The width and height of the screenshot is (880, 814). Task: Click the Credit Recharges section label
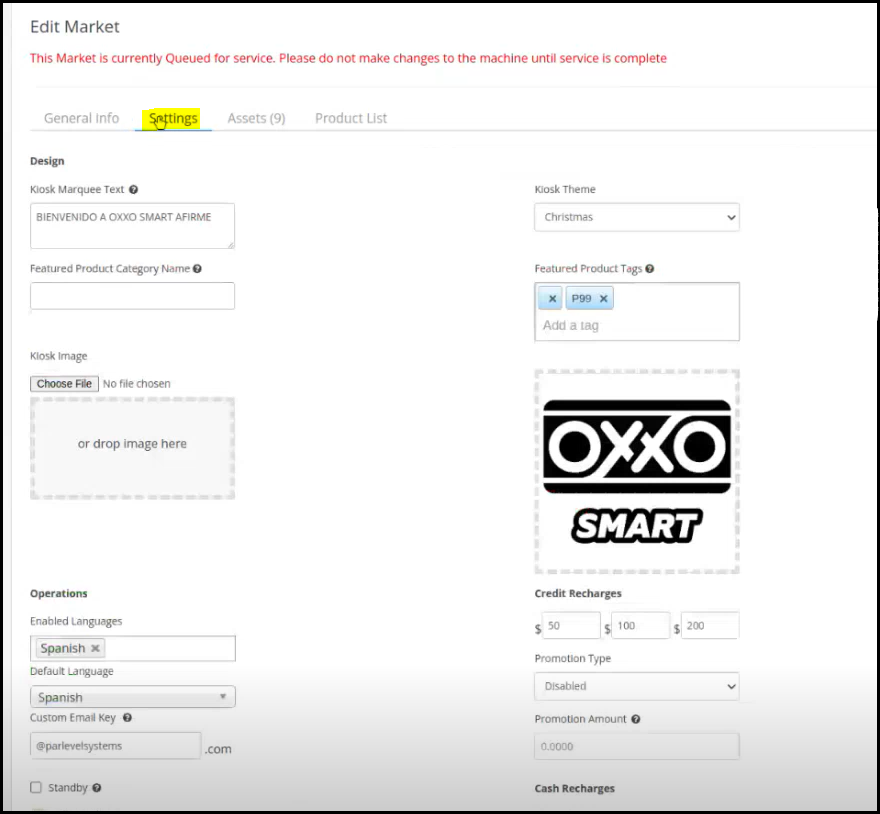pos(578,593)
